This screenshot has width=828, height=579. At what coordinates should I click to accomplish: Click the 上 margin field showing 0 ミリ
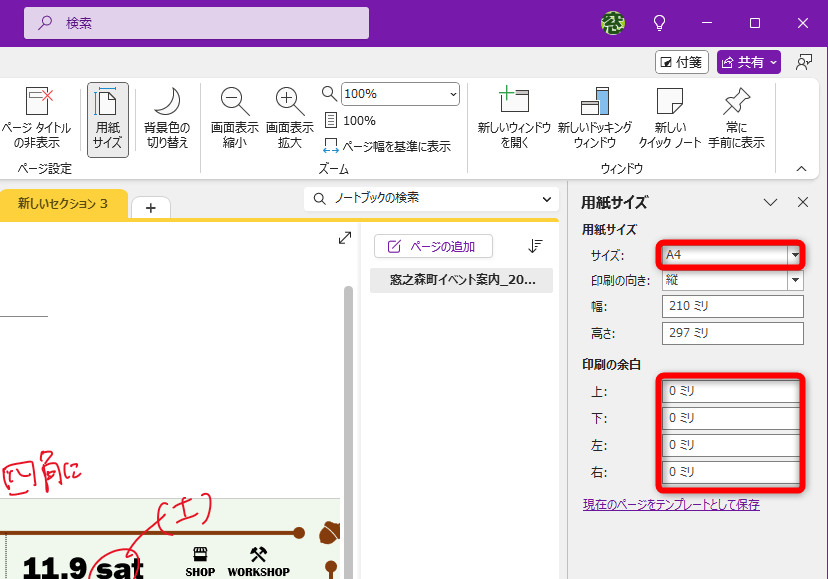click(x=731, y=394)
